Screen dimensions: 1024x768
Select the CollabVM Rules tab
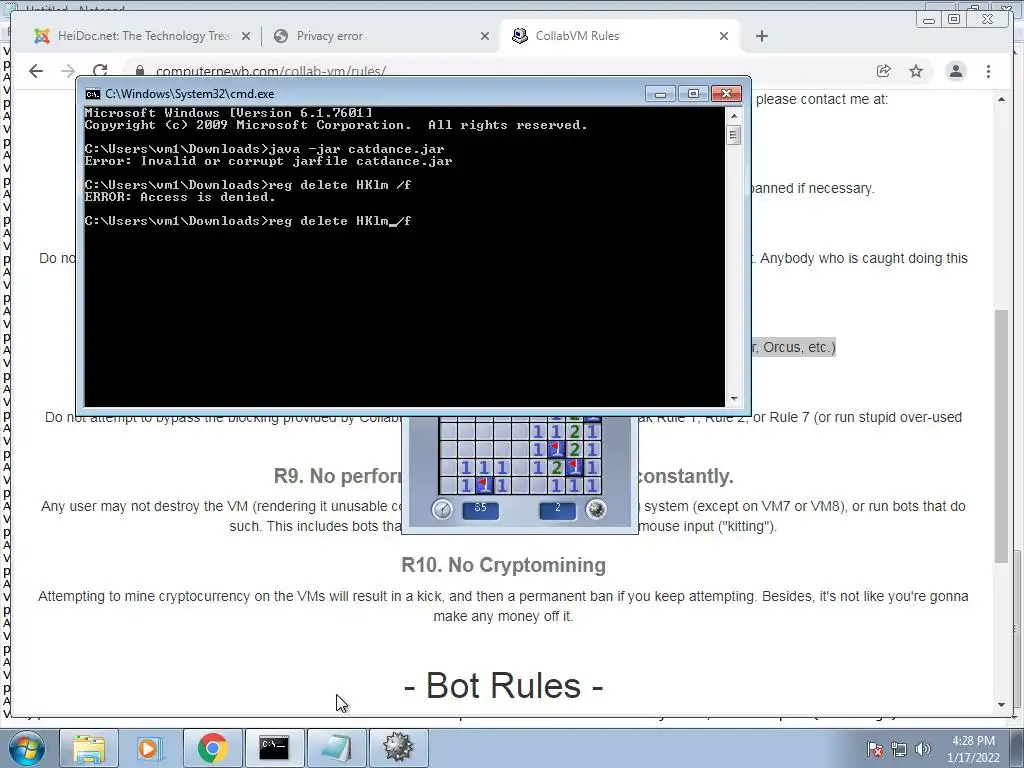[x=577, y=36]
